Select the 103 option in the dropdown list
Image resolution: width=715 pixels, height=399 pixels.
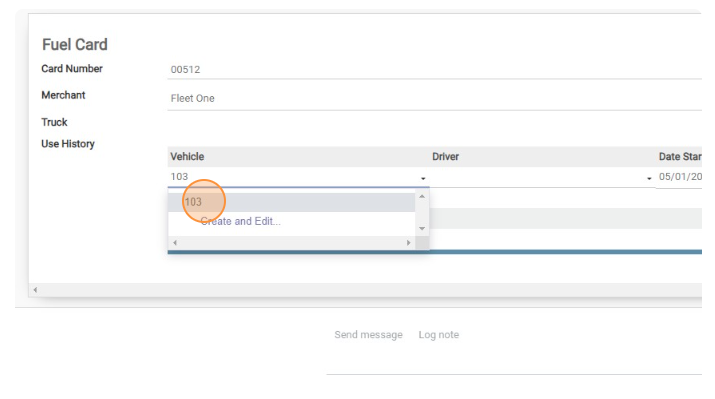coord(291,202)
